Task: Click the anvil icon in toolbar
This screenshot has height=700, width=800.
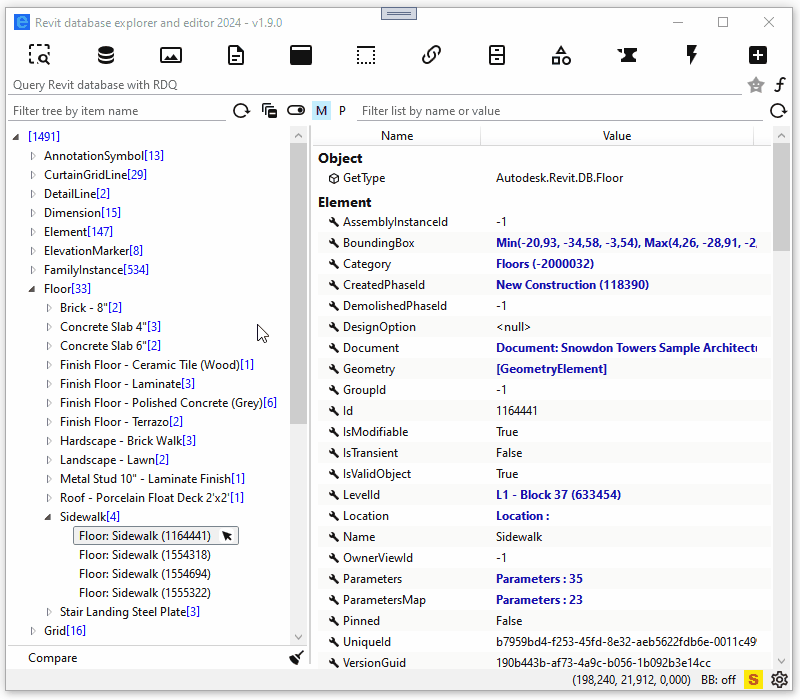Action: pos(627,55)
